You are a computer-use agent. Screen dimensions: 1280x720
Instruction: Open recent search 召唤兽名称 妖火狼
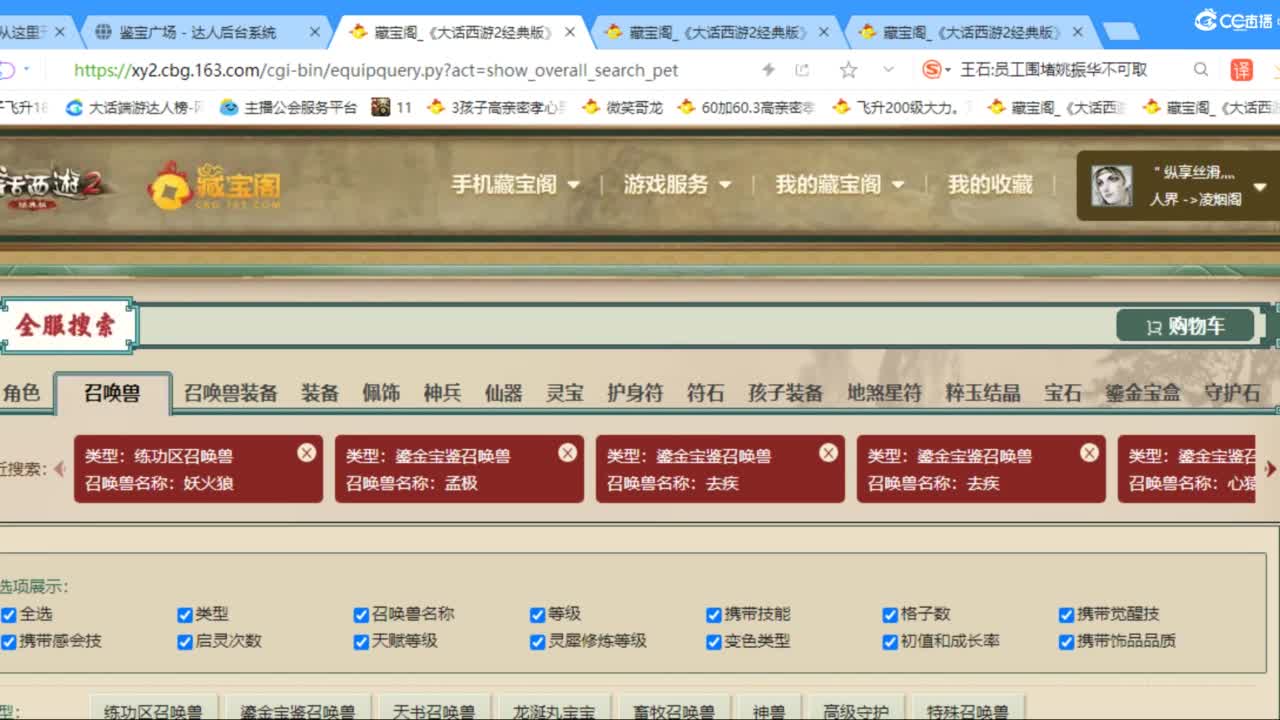coord(198,469)
